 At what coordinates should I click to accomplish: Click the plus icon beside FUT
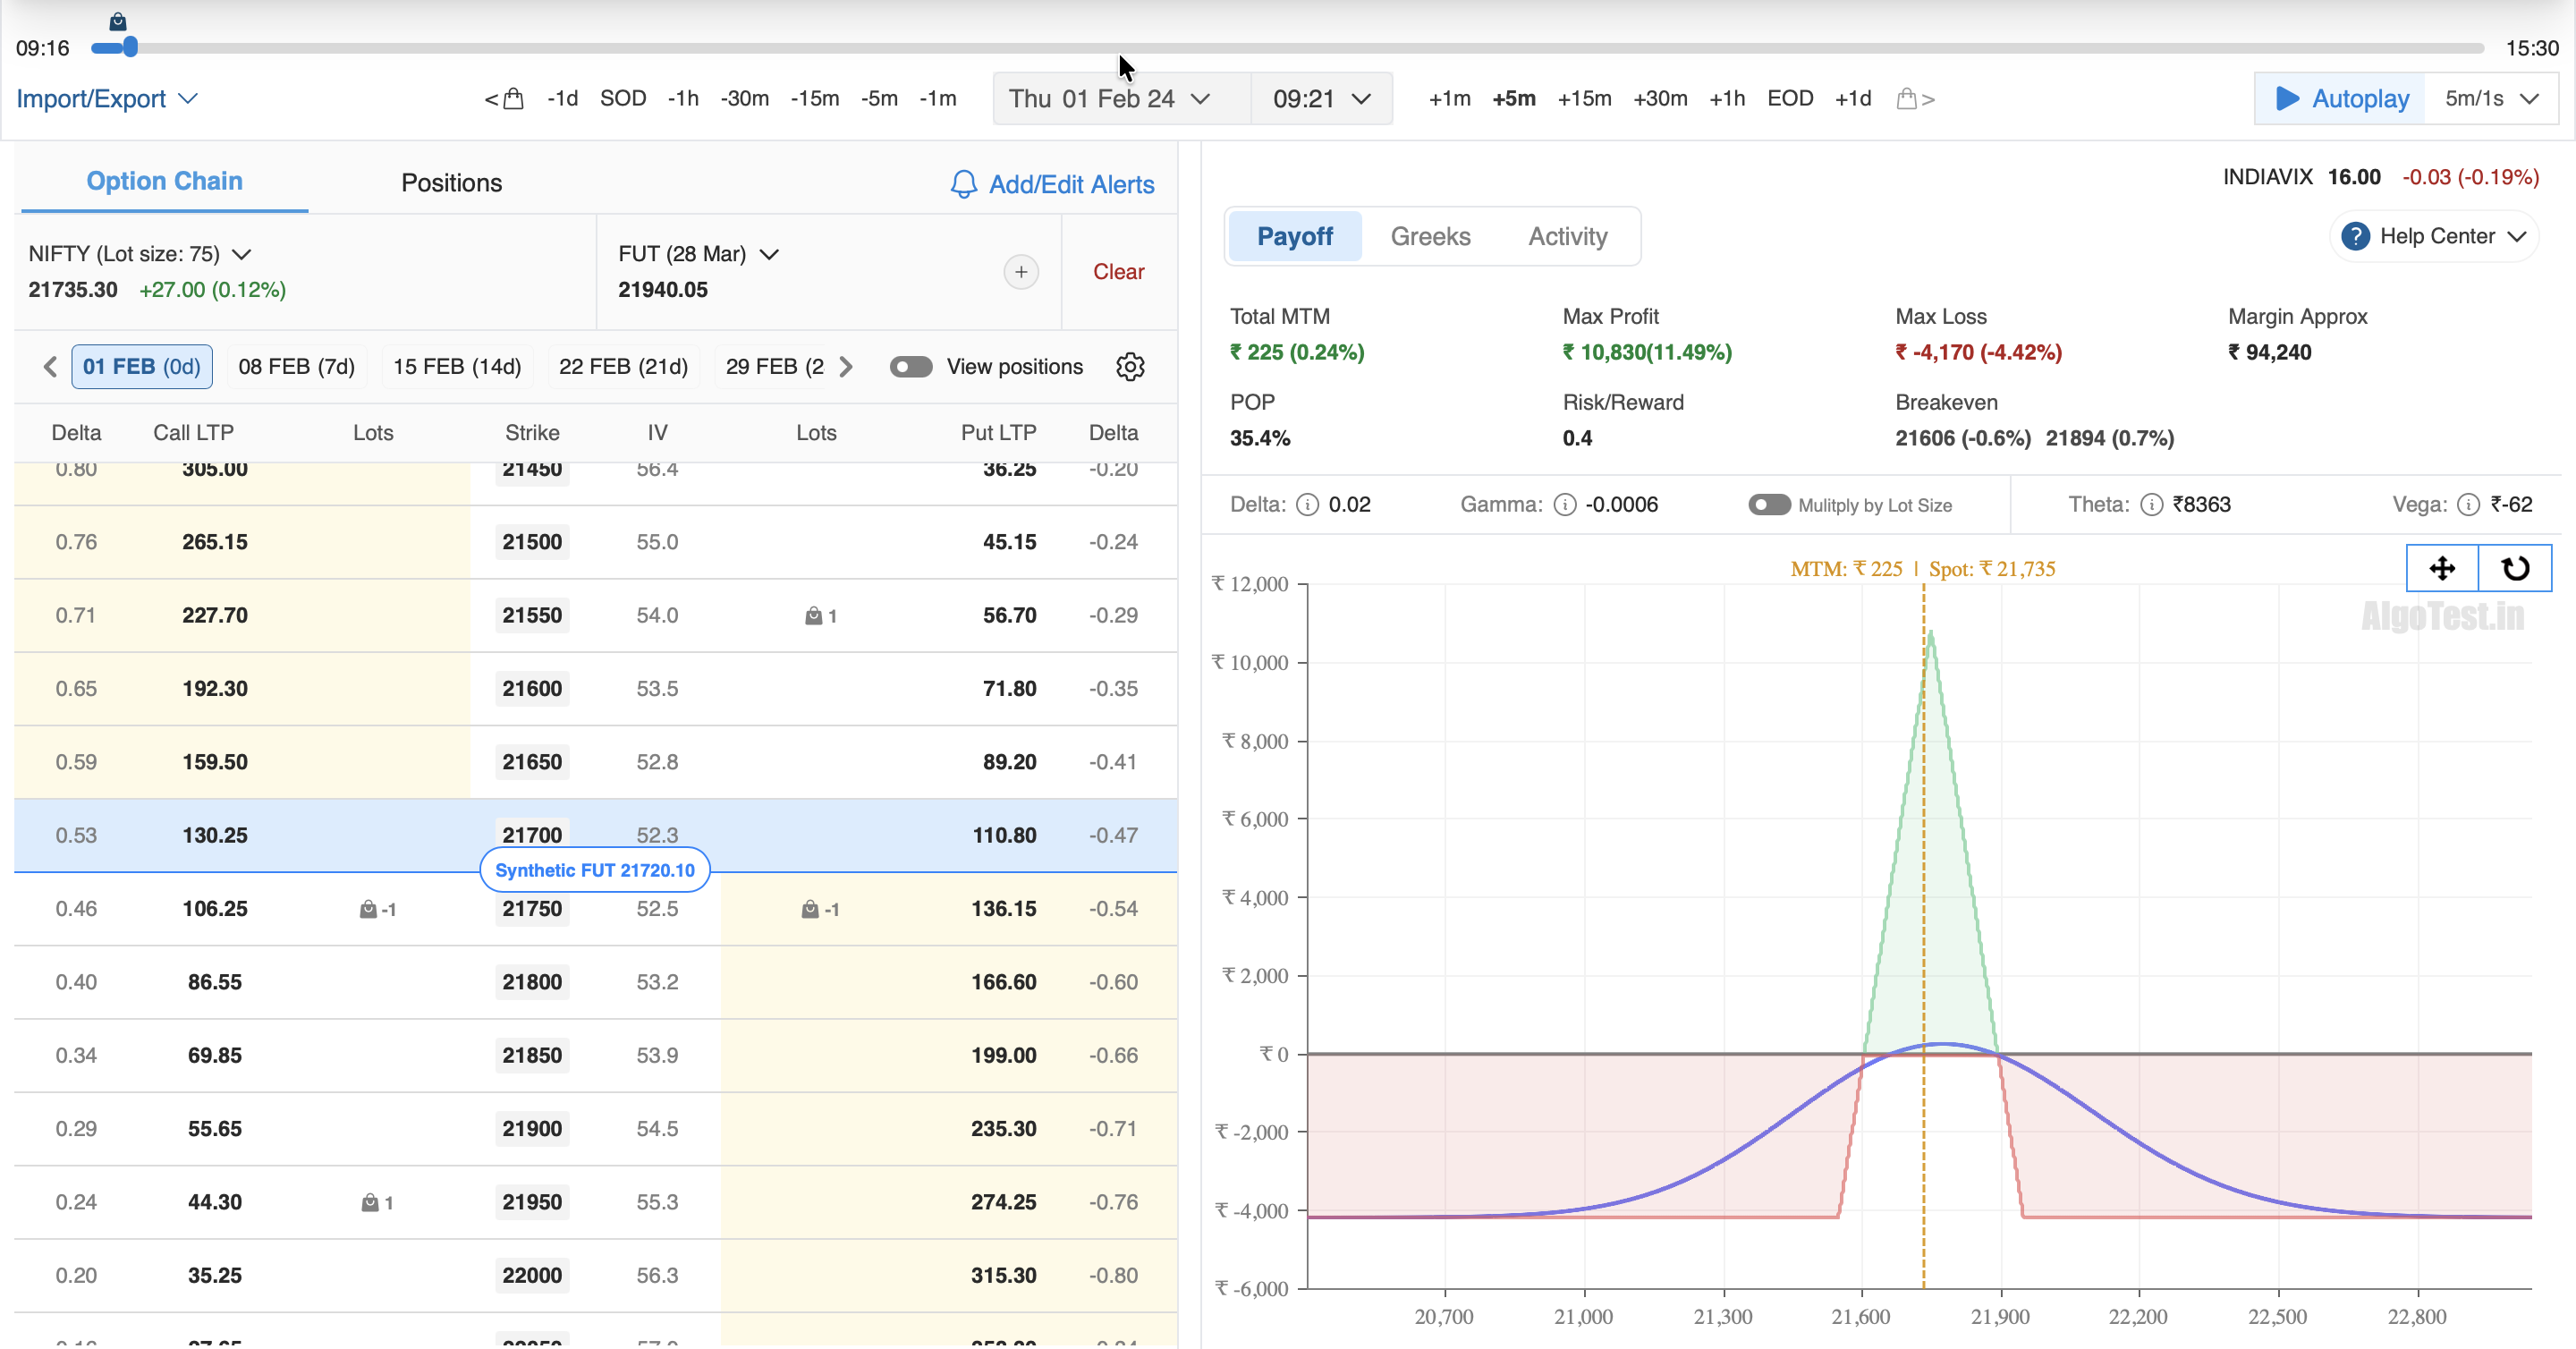1020,272
